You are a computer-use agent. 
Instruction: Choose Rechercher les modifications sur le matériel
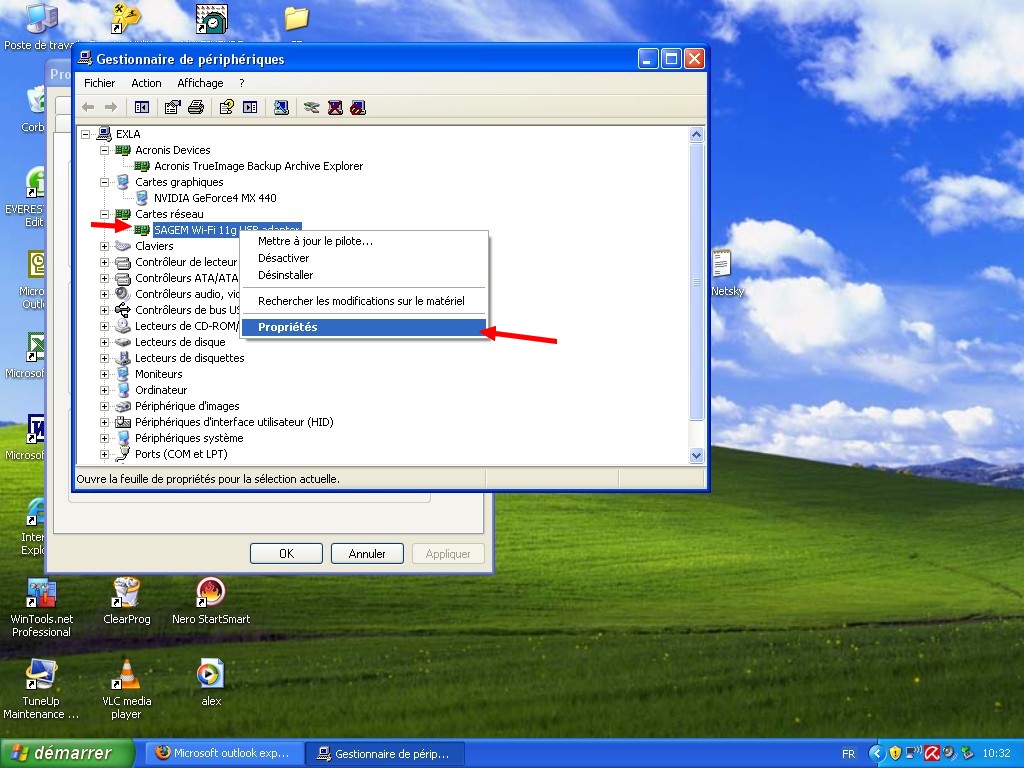(363, 301)
